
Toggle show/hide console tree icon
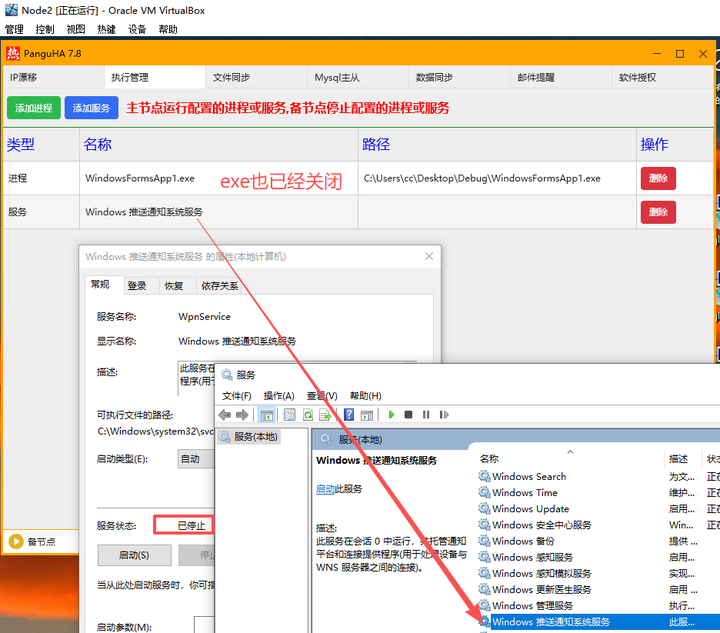click(x=267, y=415)
